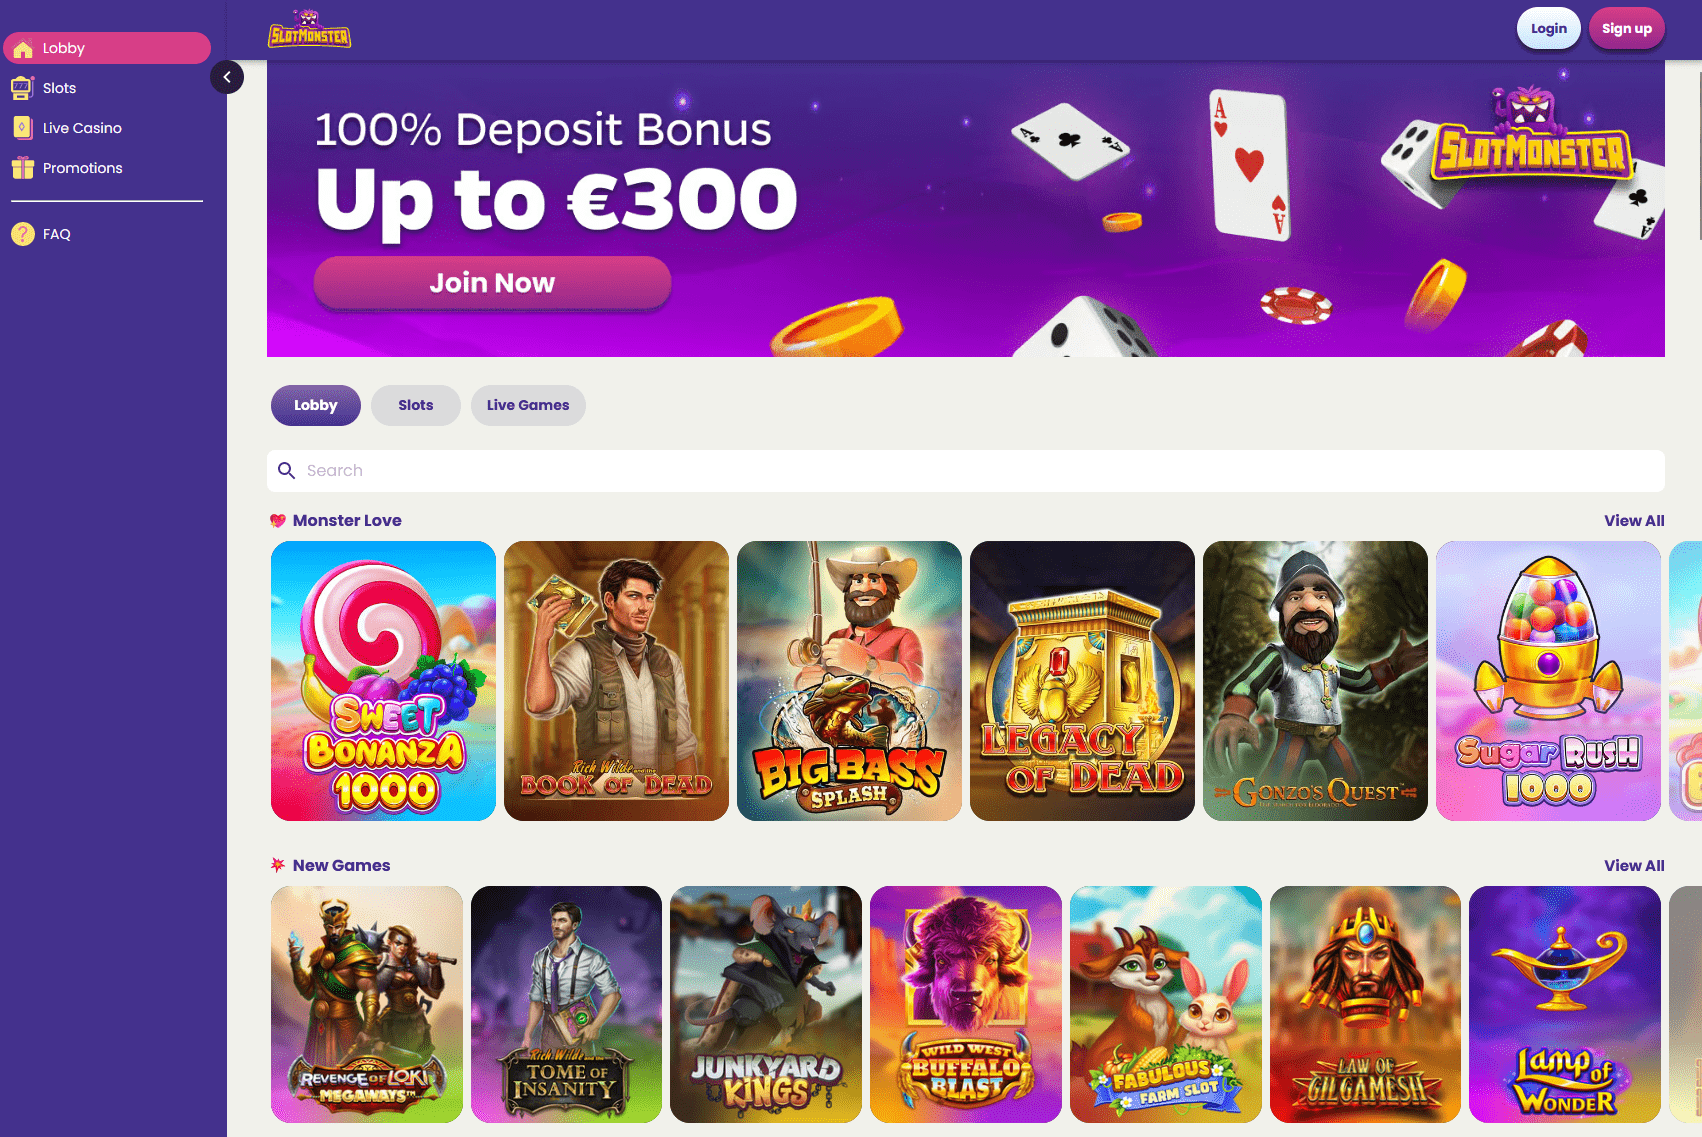Click the Lobby house icon in the sidebar
Screen dimensions: 1702x1137
pyautogui.click(x=23, y=48)
